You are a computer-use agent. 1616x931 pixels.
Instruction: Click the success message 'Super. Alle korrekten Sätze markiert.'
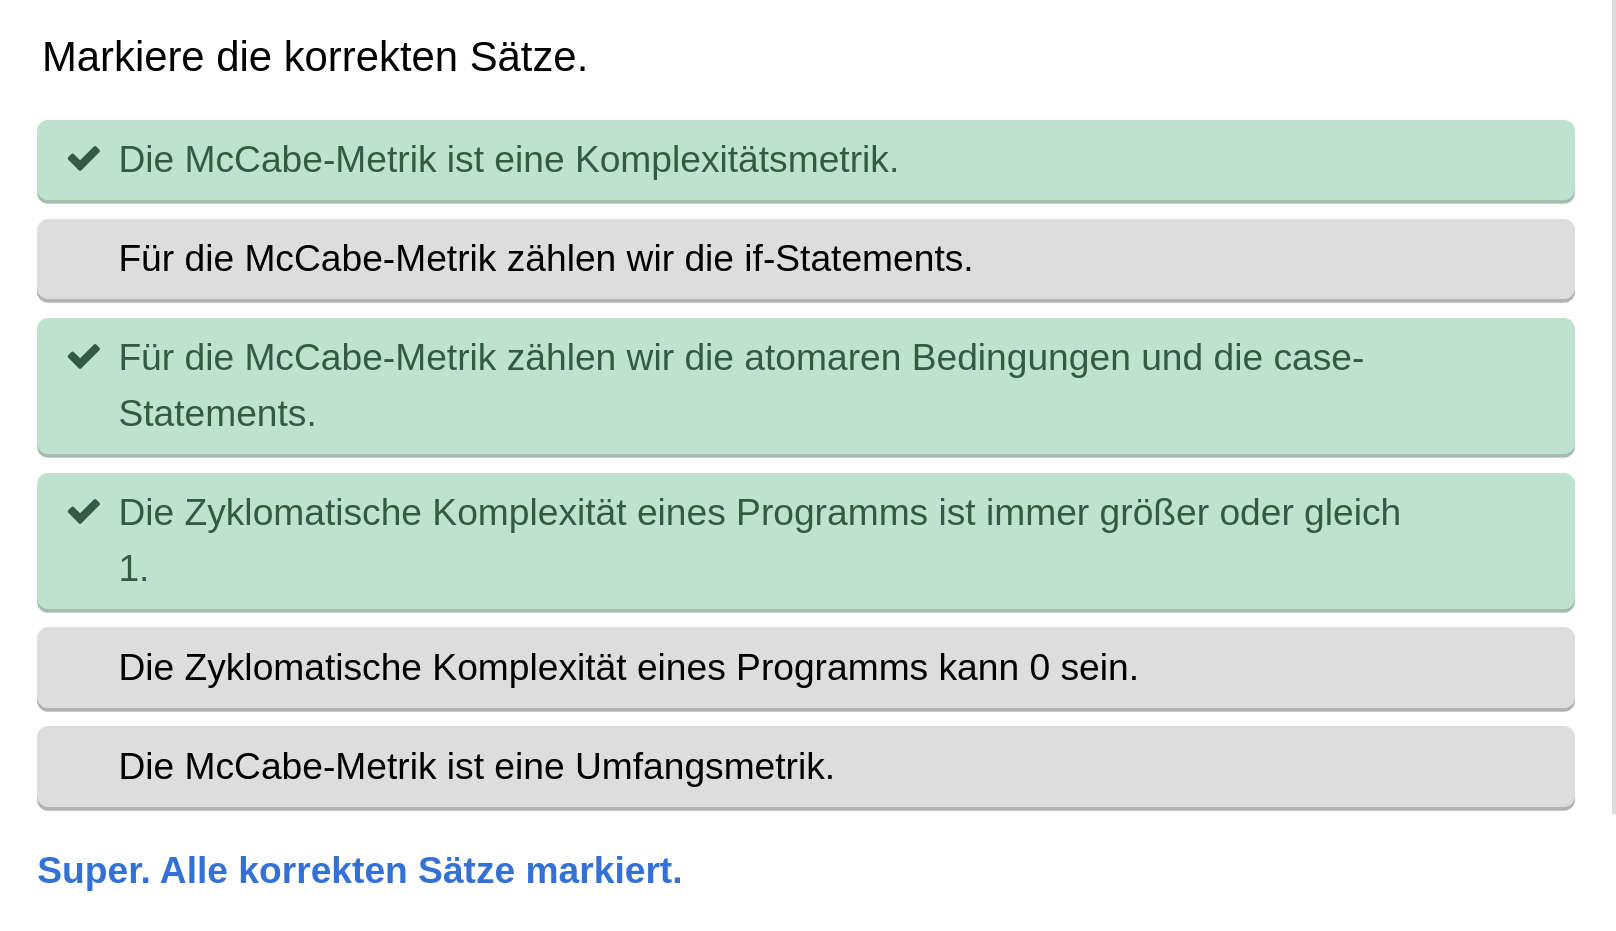pyautogui.click(x=360, y=870)
